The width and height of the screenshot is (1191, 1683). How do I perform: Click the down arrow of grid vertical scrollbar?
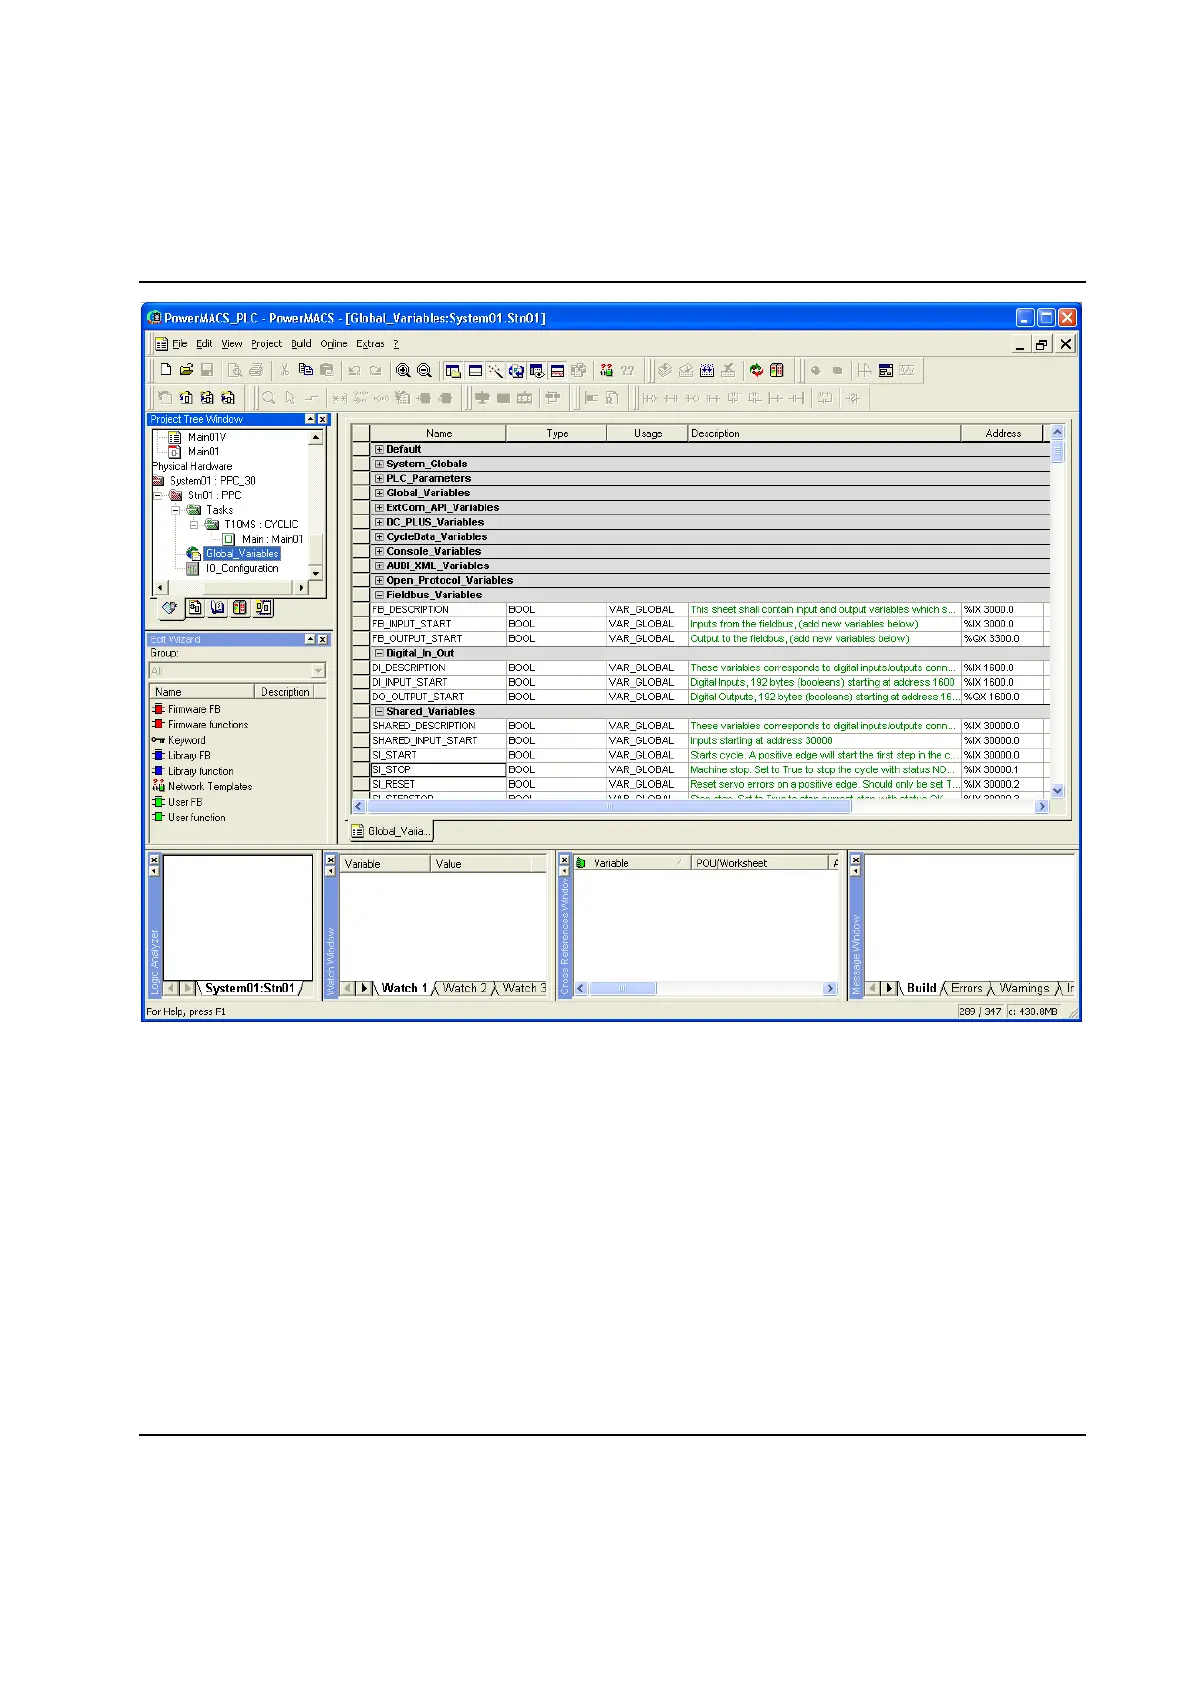point(1058,791)
